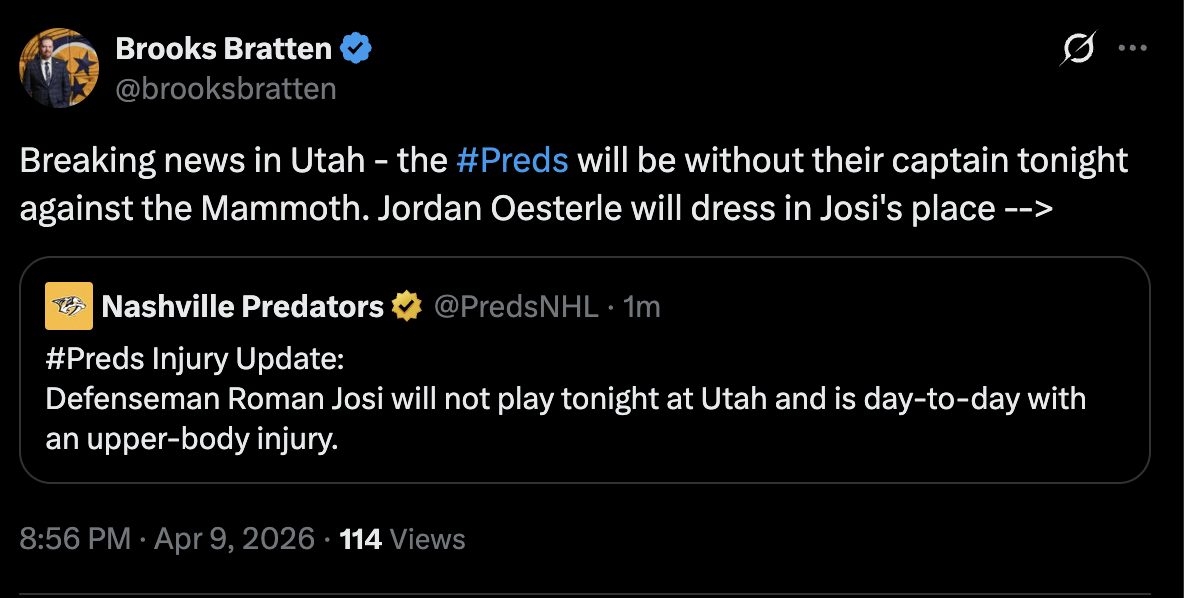Click the 1m timestamp on the quoted post

641,306
